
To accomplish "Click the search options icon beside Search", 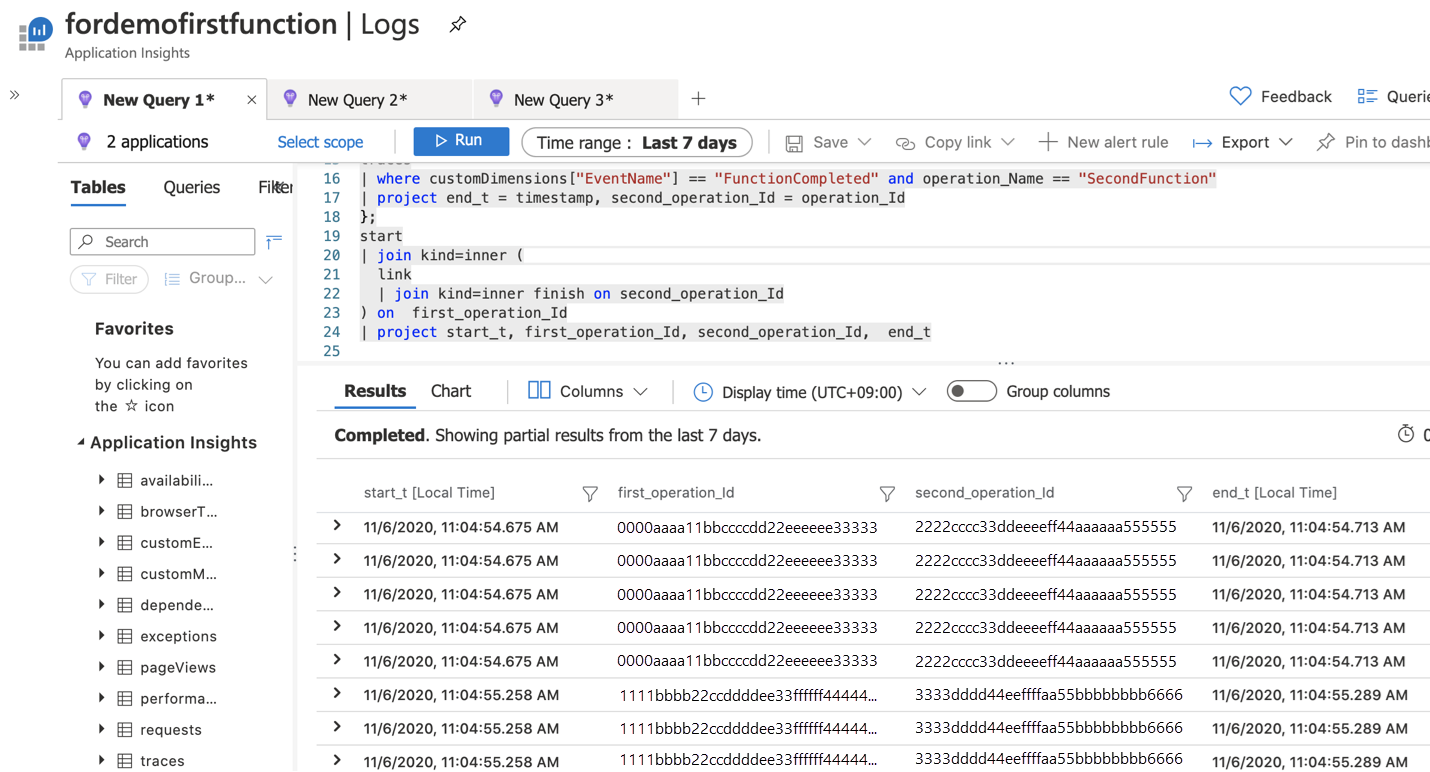I will (274, 241).
